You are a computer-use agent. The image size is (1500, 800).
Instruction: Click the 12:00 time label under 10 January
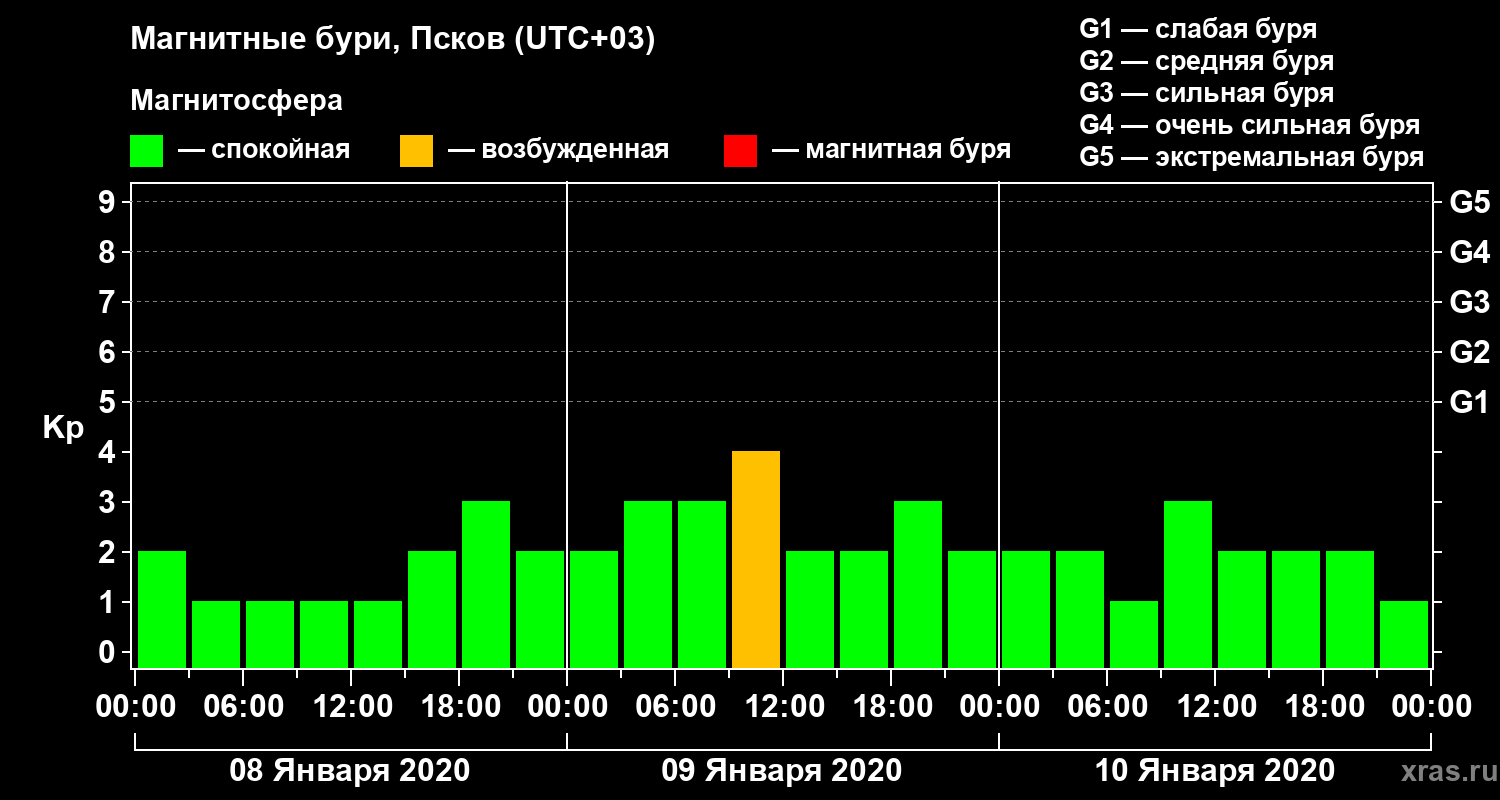coord(1215,706)
